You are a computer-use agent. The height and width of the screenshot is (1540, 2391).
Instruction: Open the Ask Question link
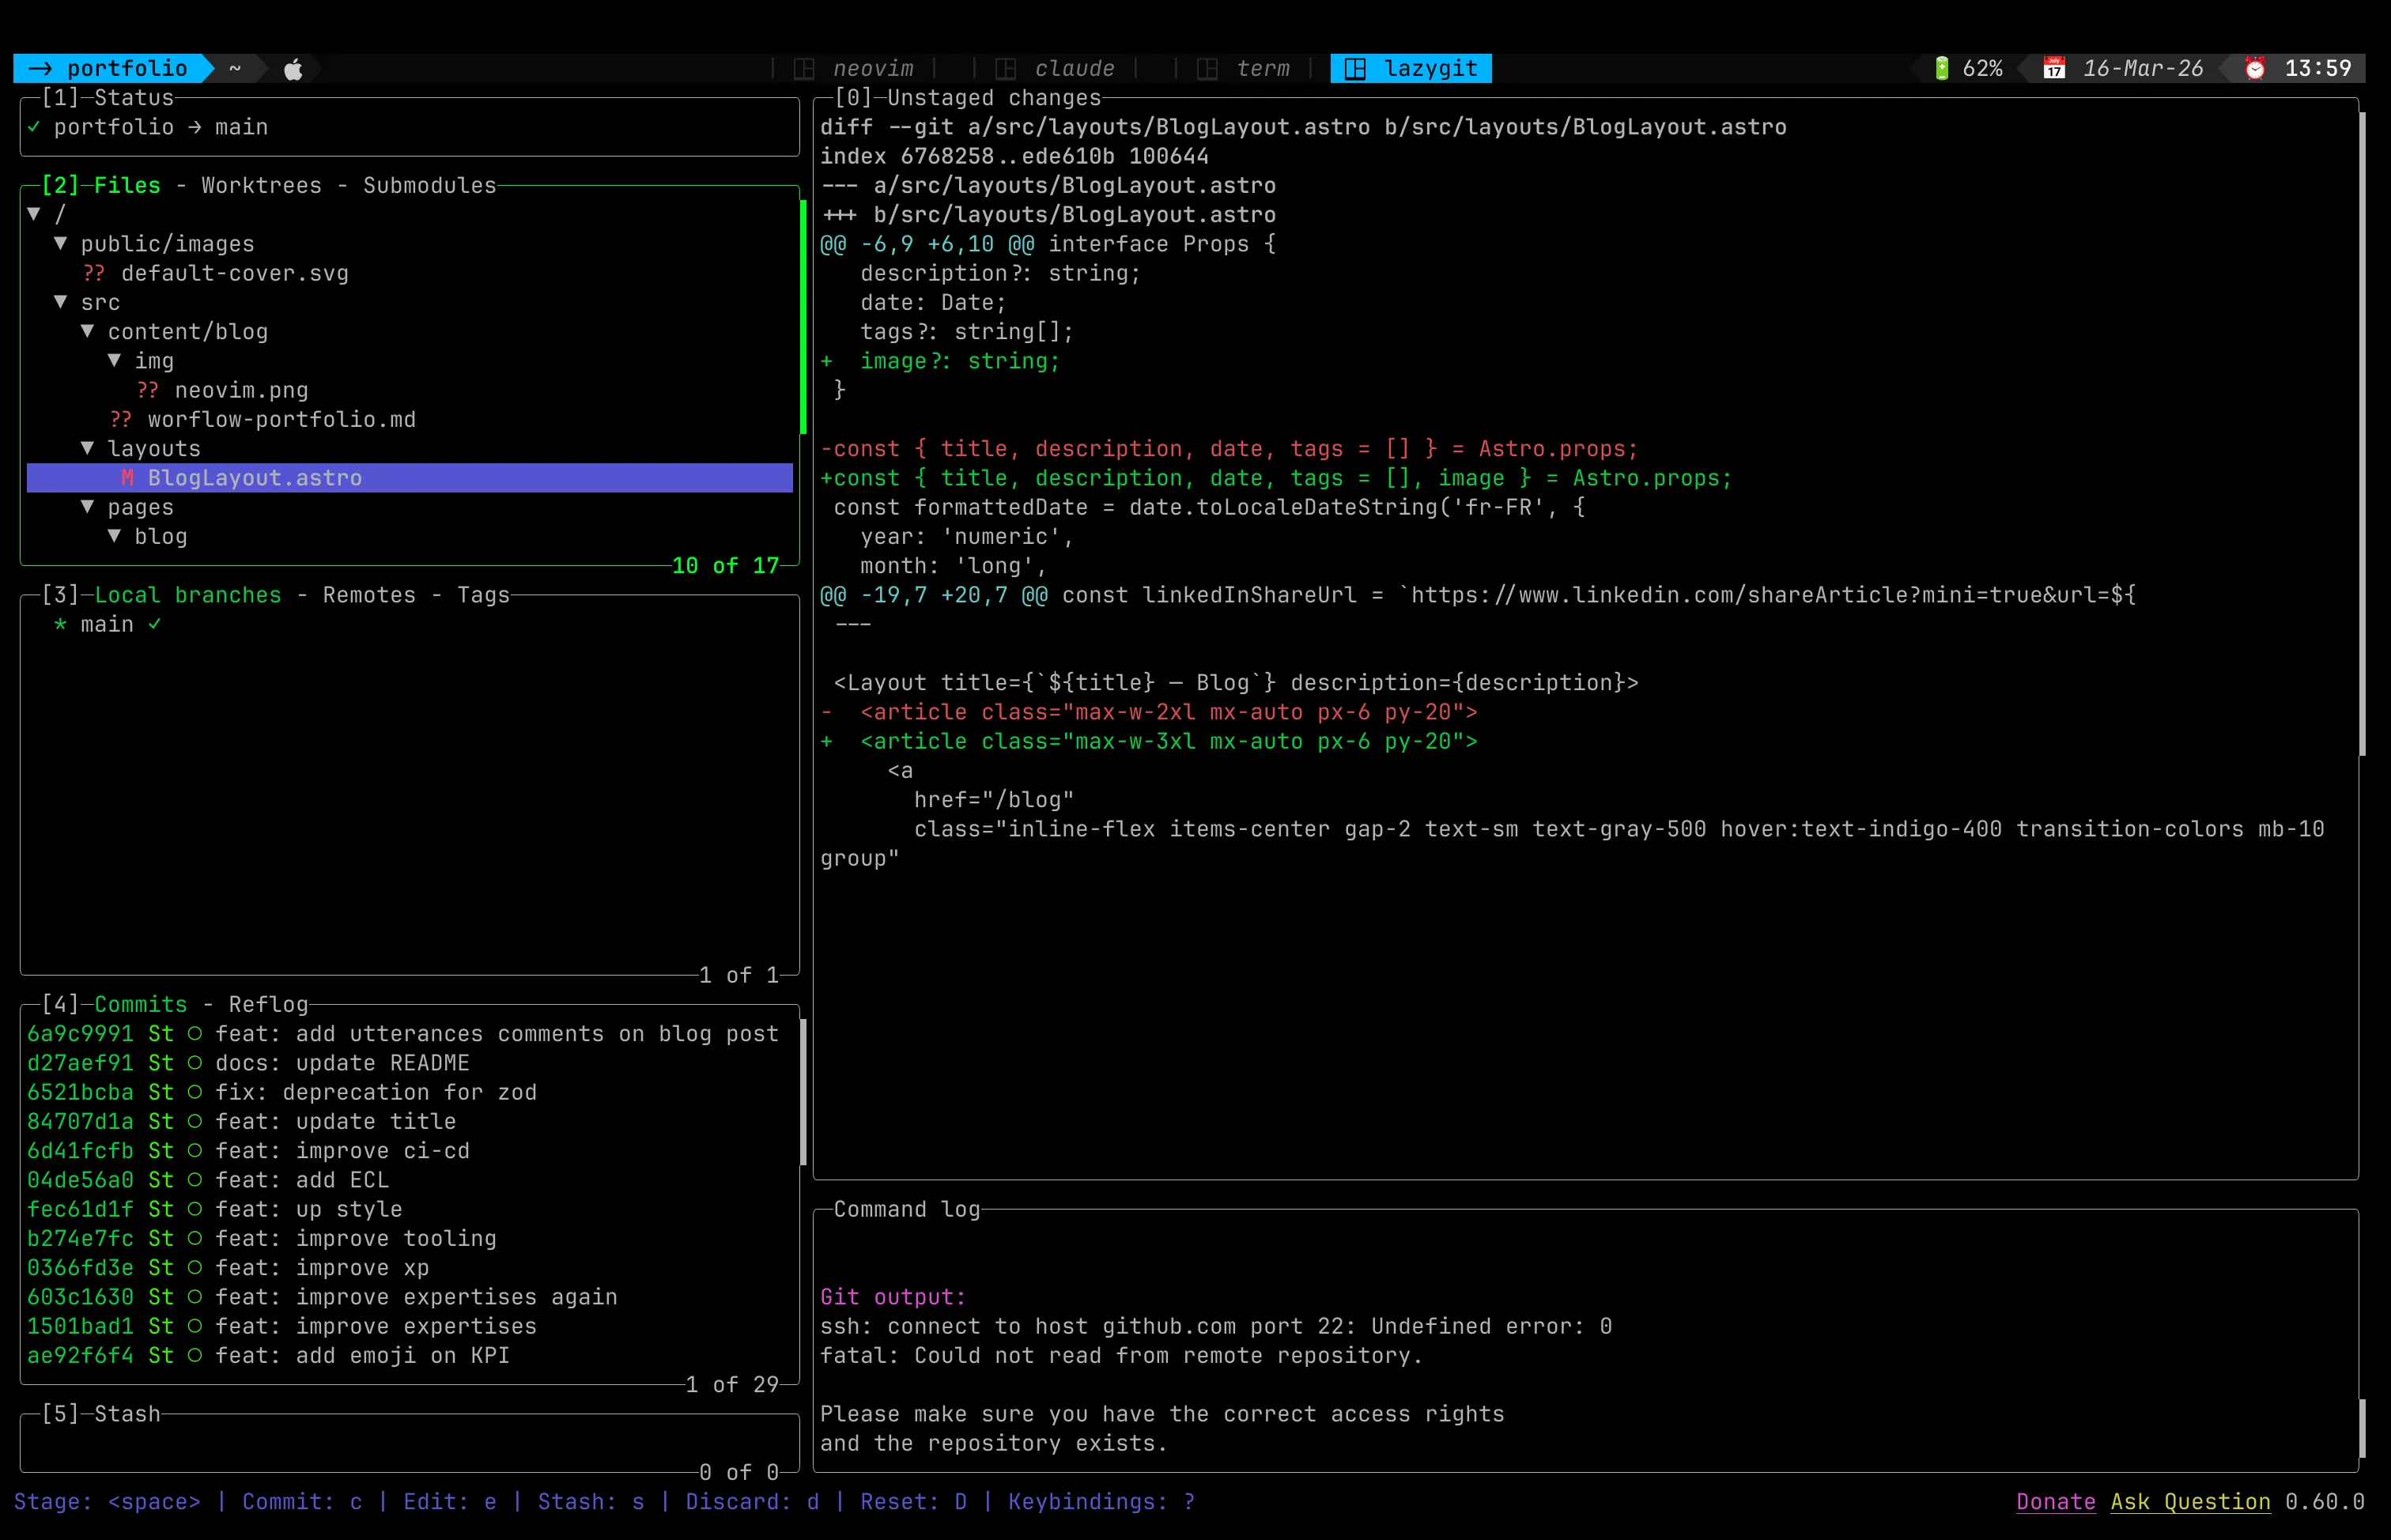click(2189, 1501)
